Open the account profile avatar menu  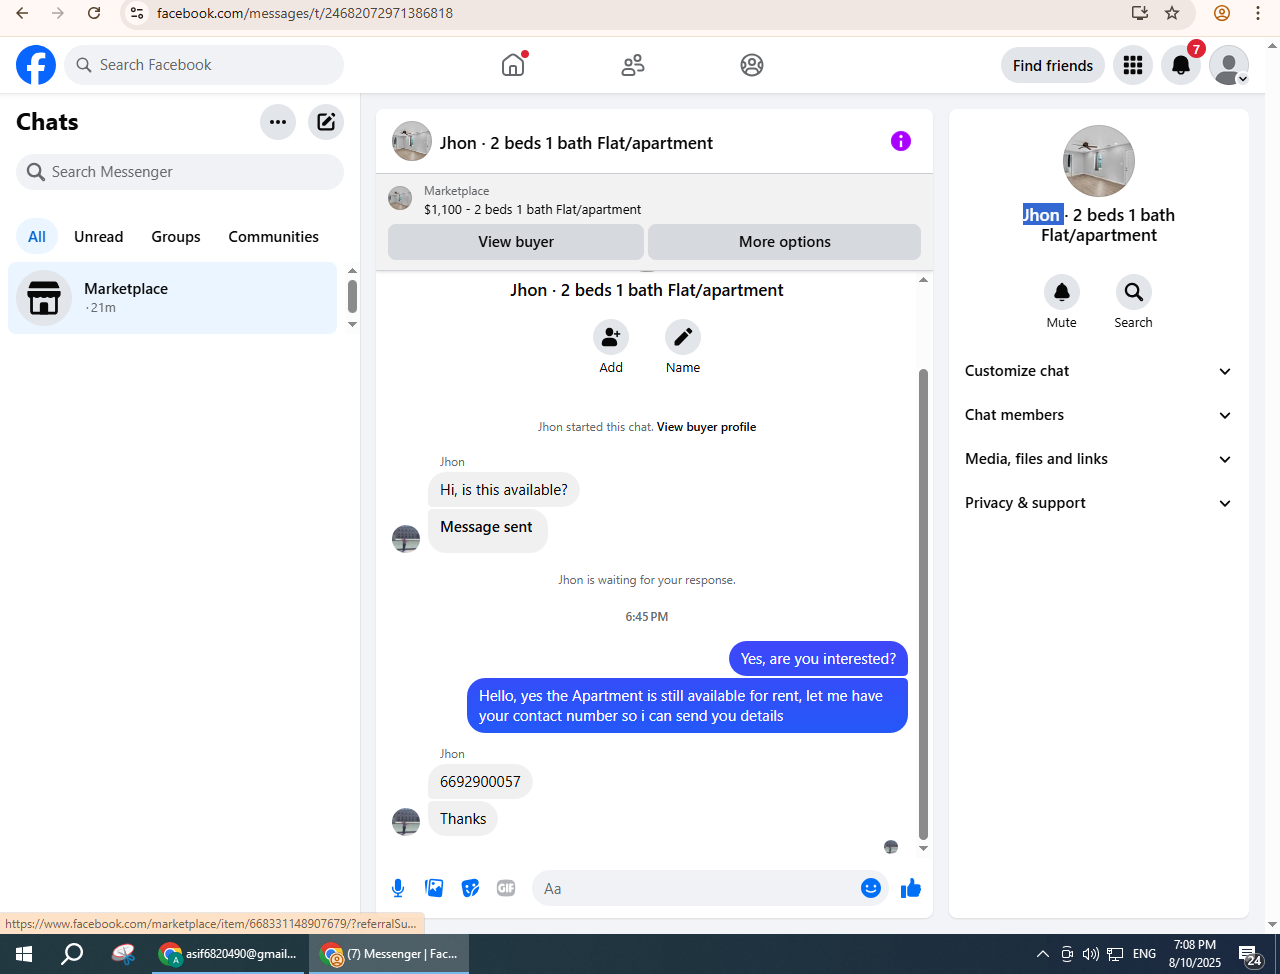1229,65
